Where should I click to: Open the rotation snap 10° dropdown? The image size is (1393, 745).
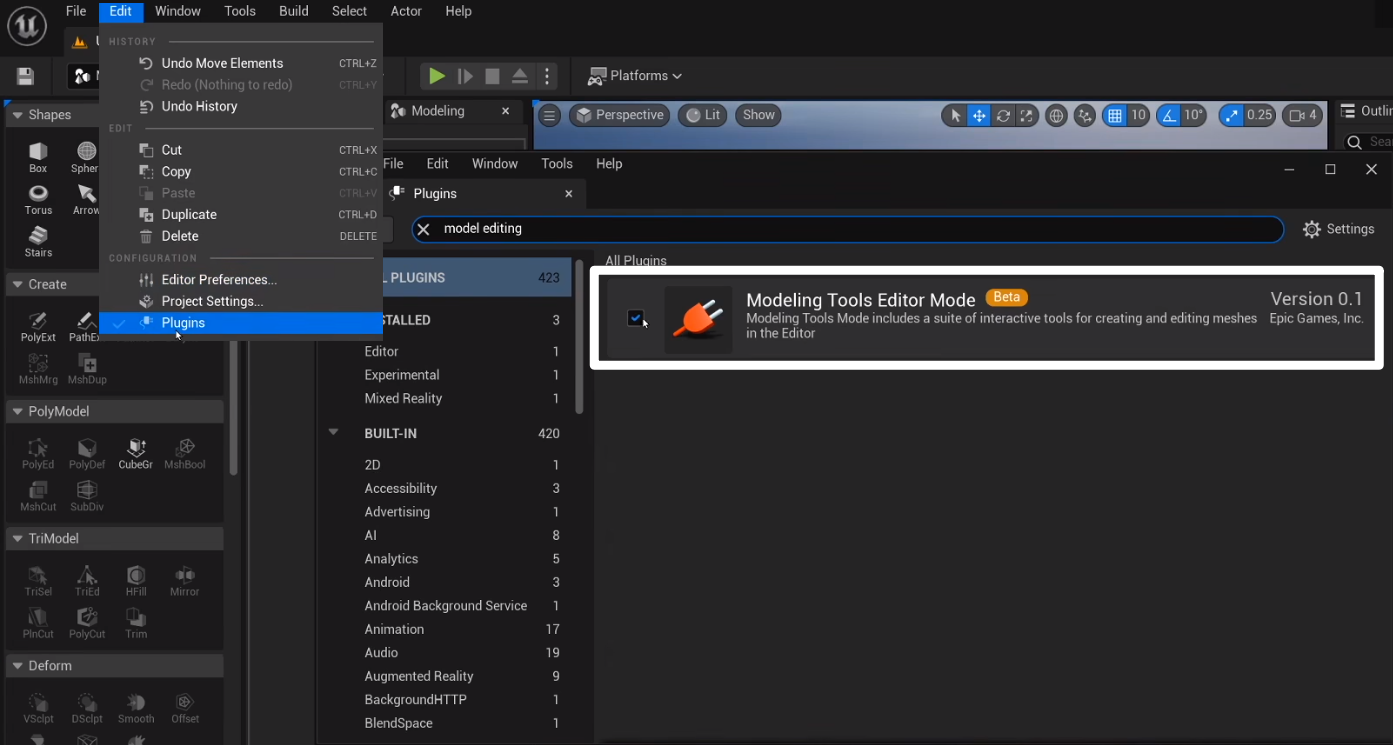coord(1194,116)
